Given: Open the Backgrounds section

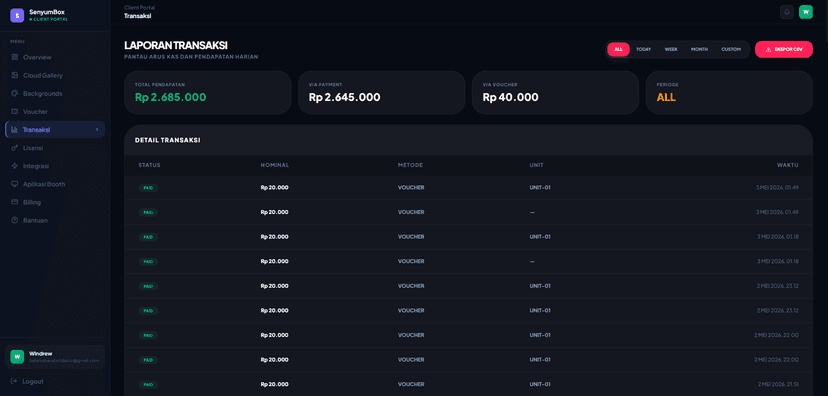Looking at the screenshot, I should [55, 93].
